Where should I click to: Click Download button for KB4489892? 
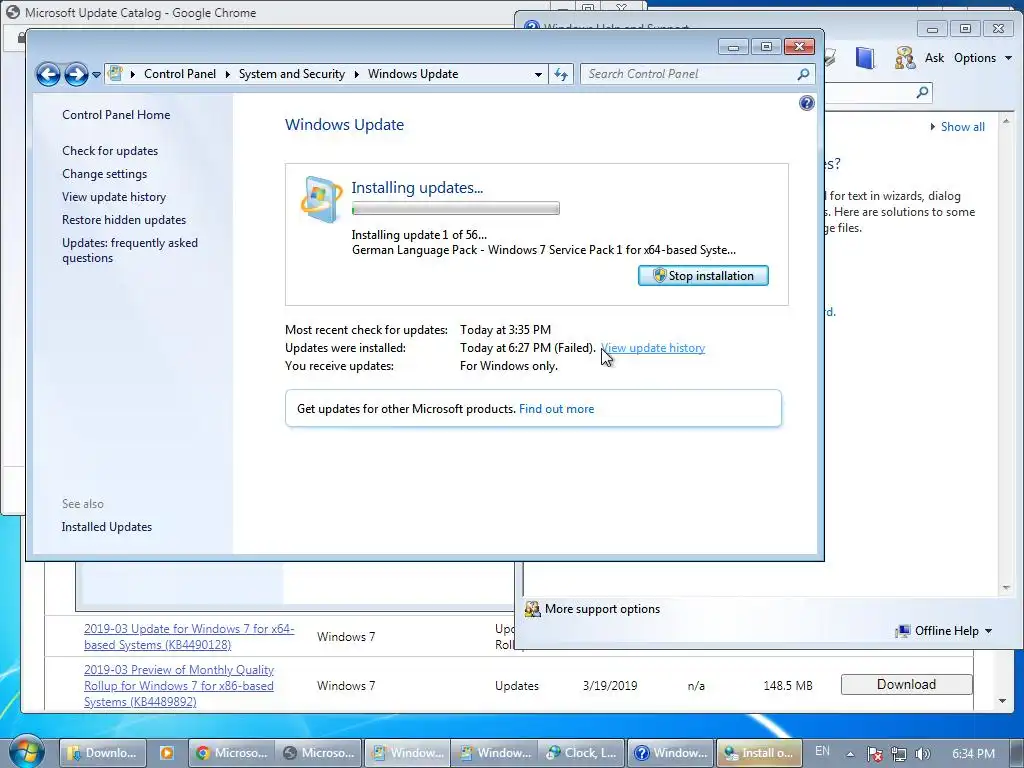[906, 684]
